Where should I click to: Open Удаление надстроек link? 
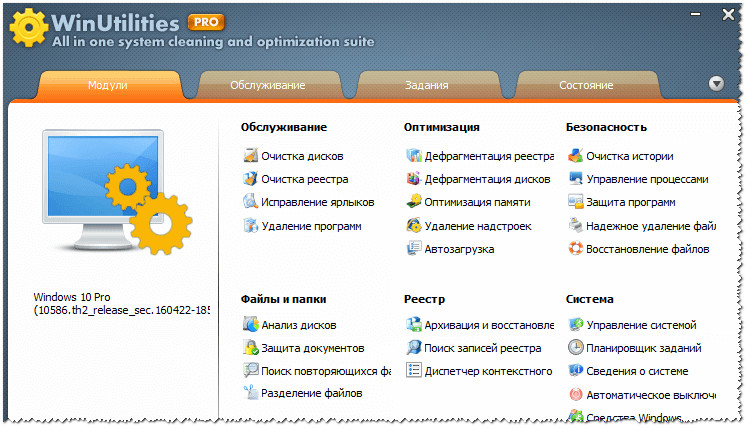point(478,226)
